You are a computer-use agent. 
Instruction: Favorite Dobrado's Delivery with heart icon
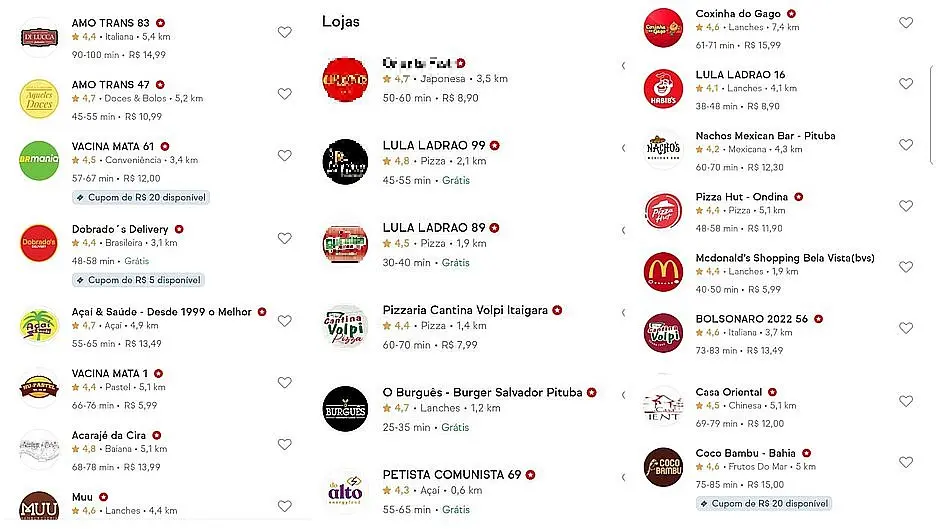tap(285, 238)
